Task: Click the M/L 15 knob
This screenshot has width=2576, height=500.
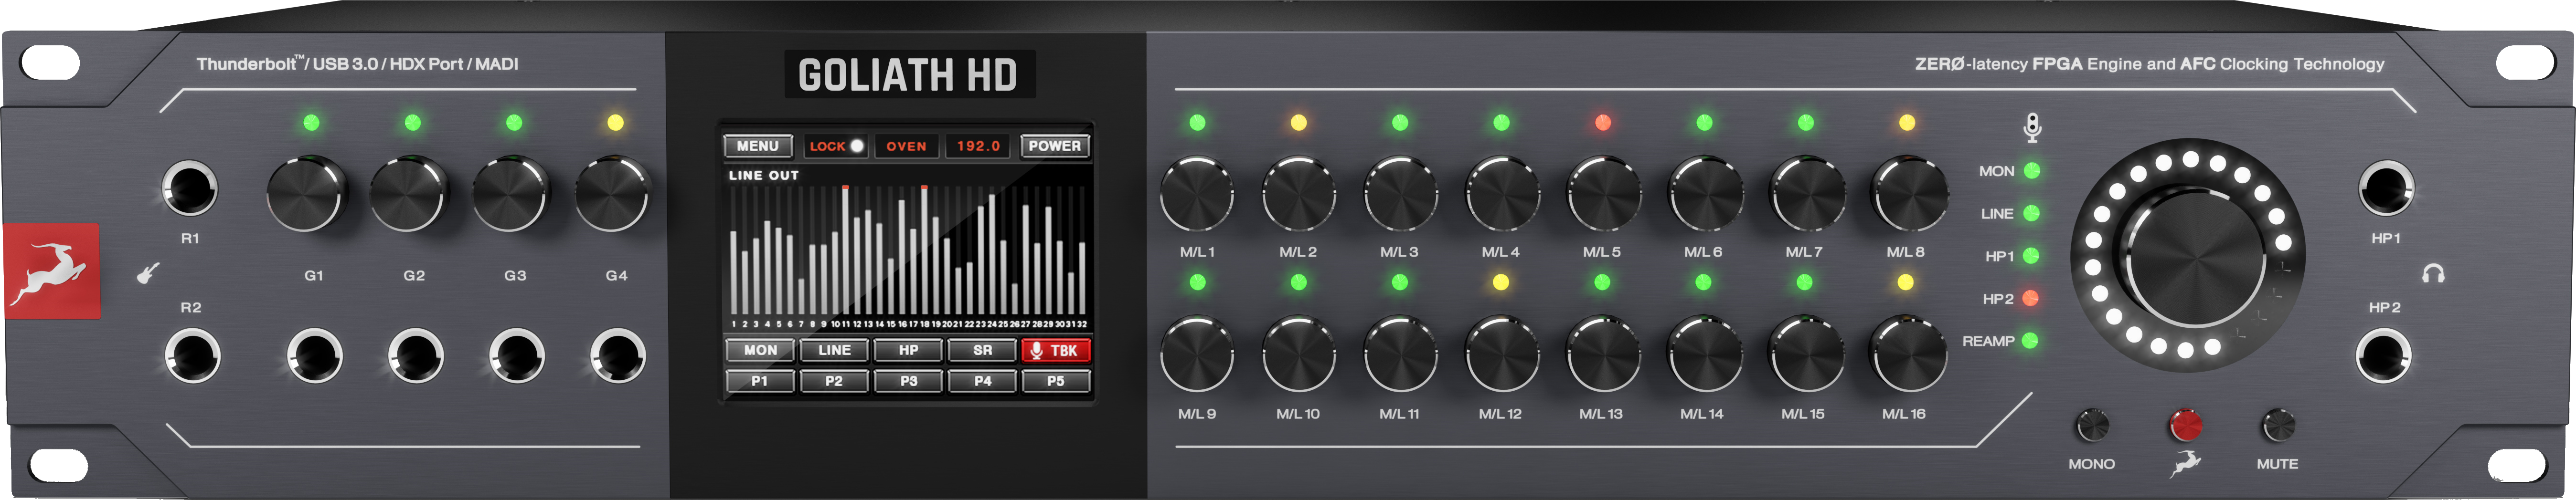Action: pos(1808,354)
